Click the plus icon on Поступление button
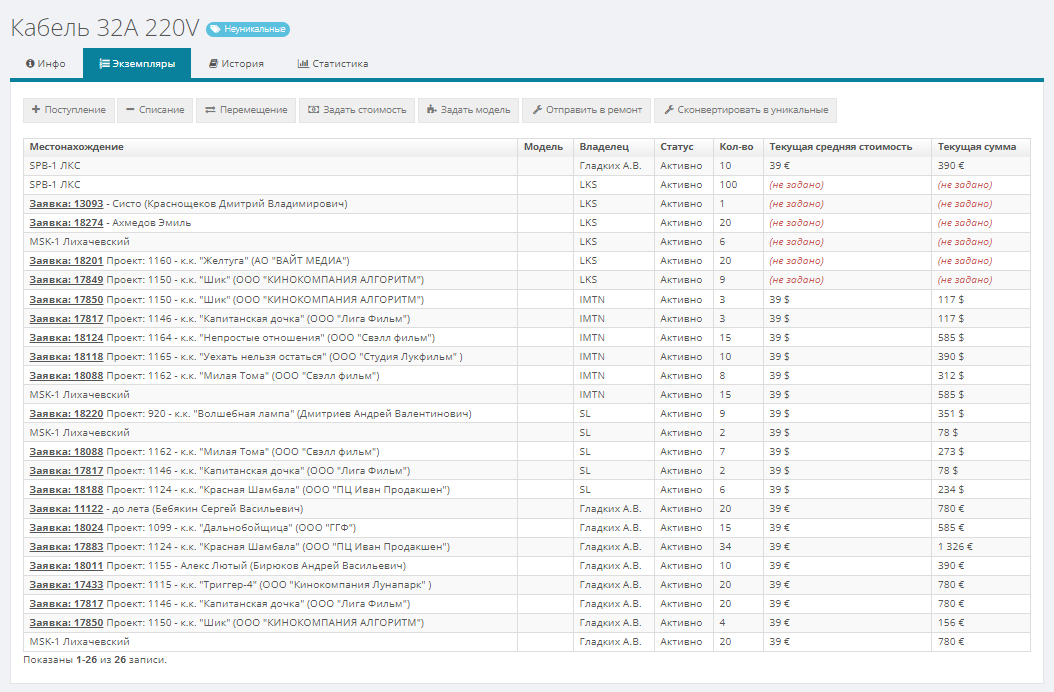Image resolution: width=1054 pixels, height=692 pixels. (x=36, y=110)
